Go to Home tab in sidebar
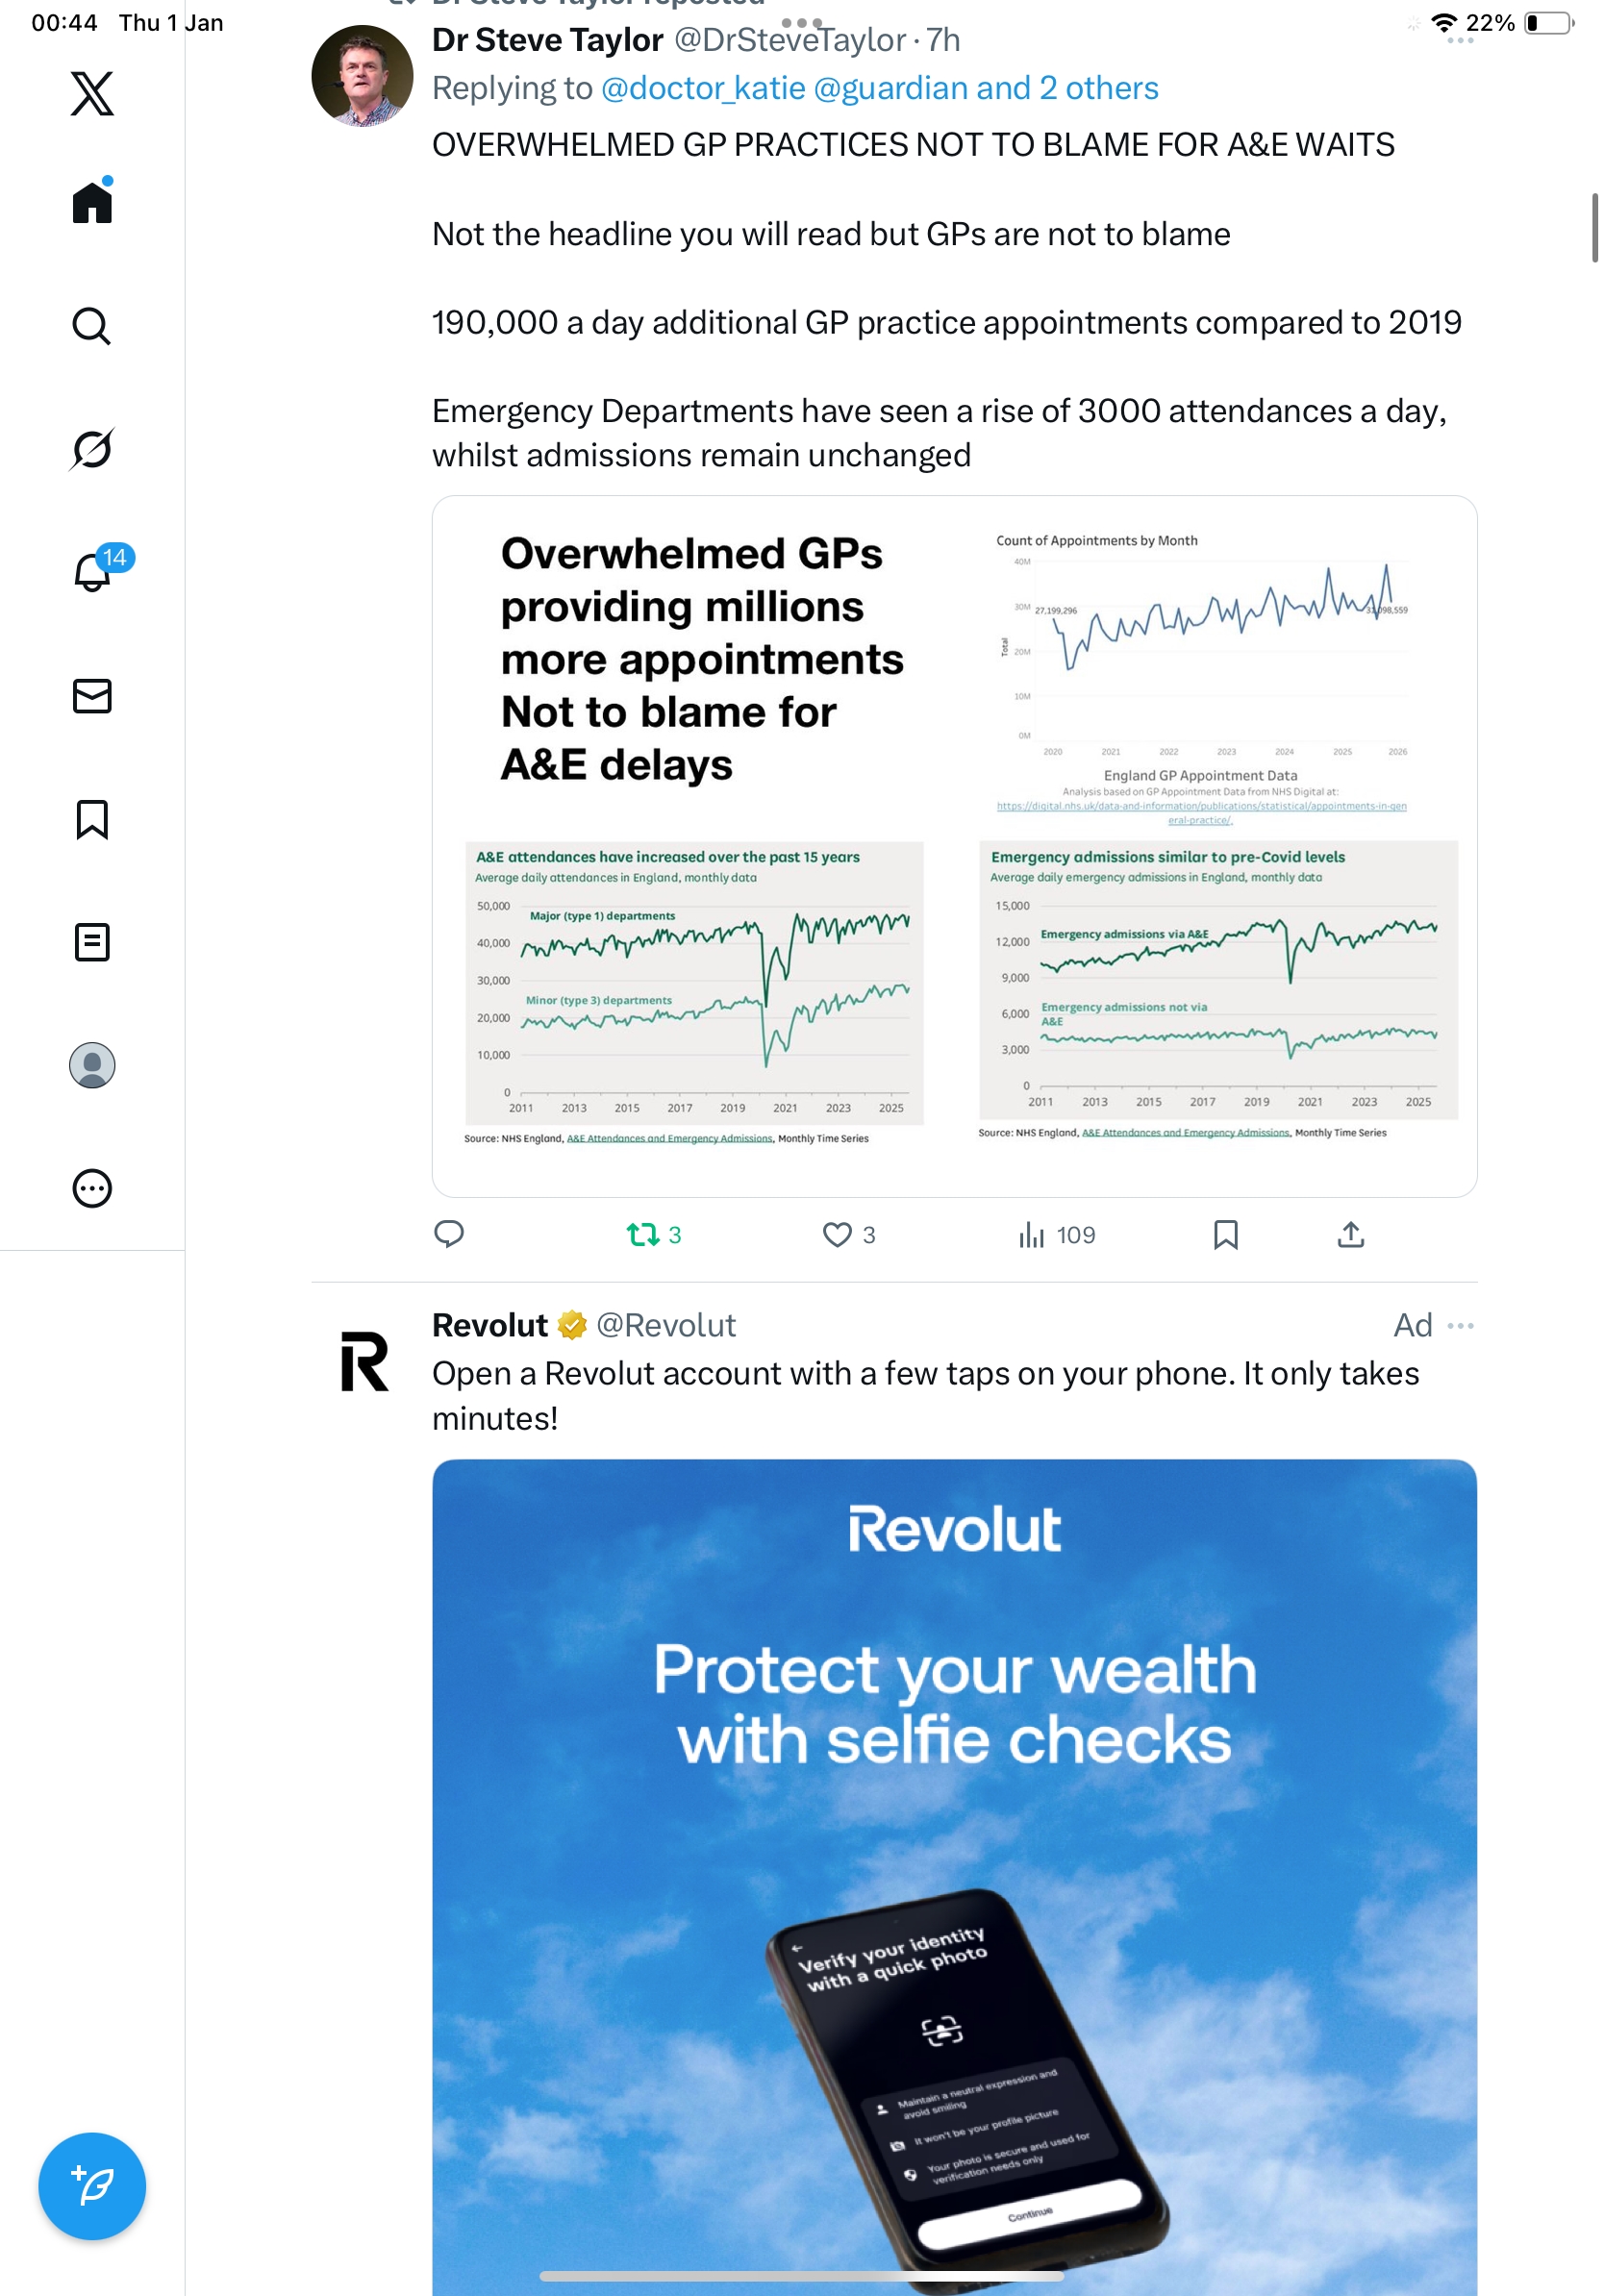The width and height of the screenshot is (1604, 2296). (92, 203)
